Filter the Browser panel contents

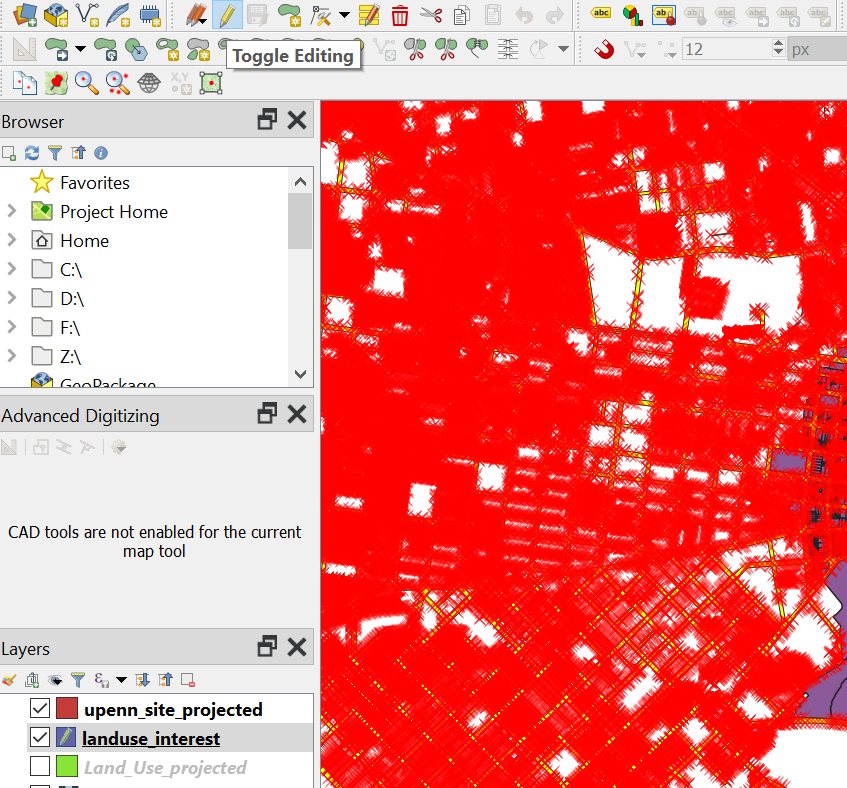pos(55,153)
